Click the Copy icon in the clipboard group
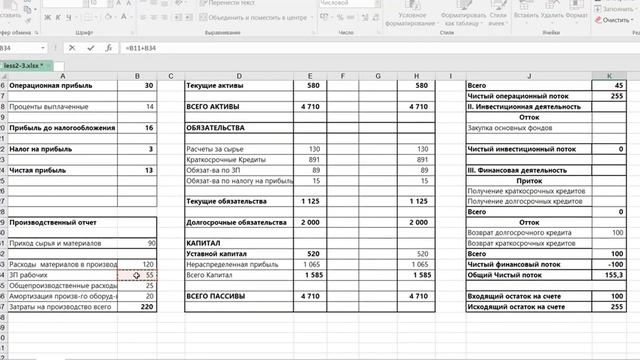The image size is (640, 360). [x=27, y=9]
